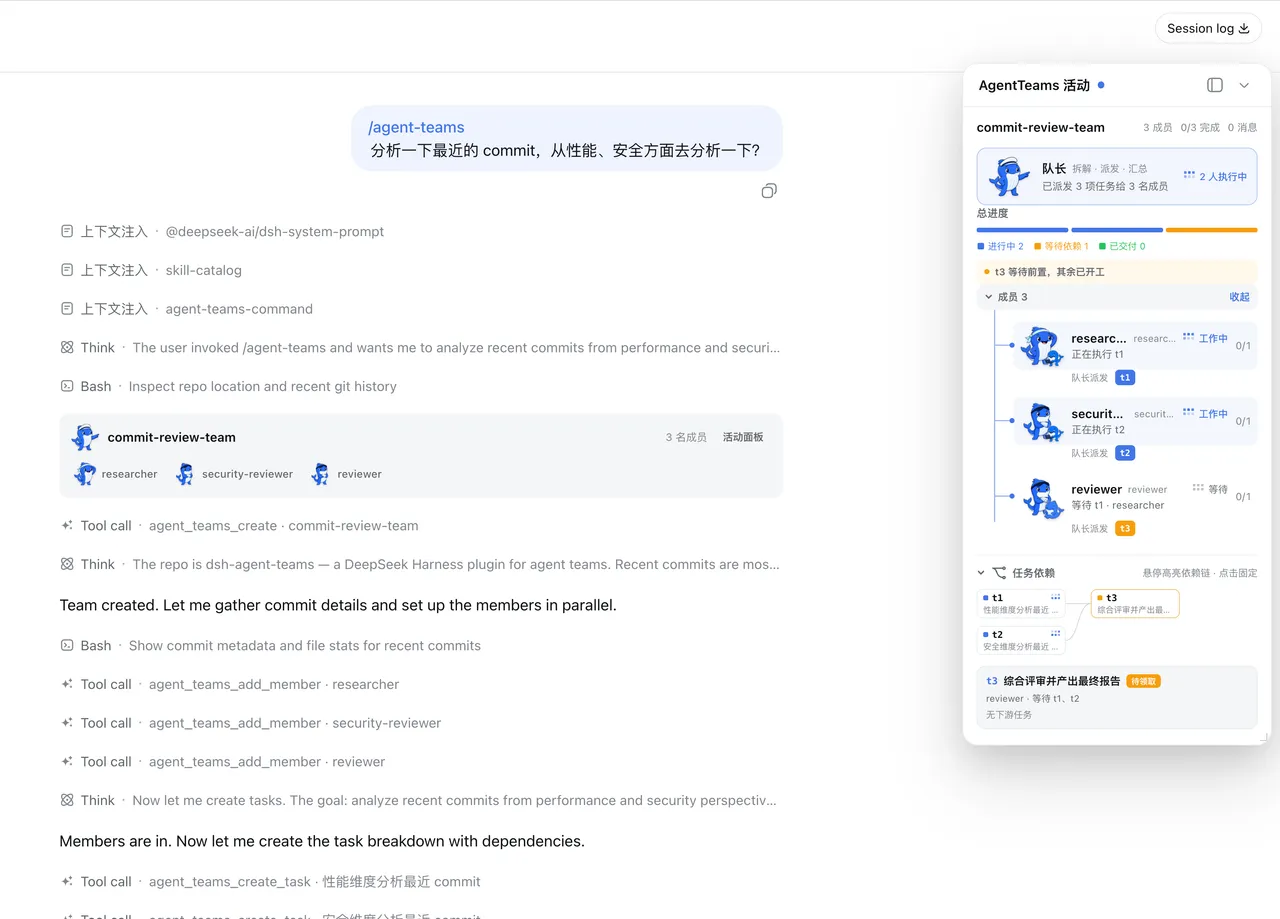This screenshot has width=1280, height=919.
Task: Collapse the 任务依赖 section chevron
Action: click(x=981, y=573)
